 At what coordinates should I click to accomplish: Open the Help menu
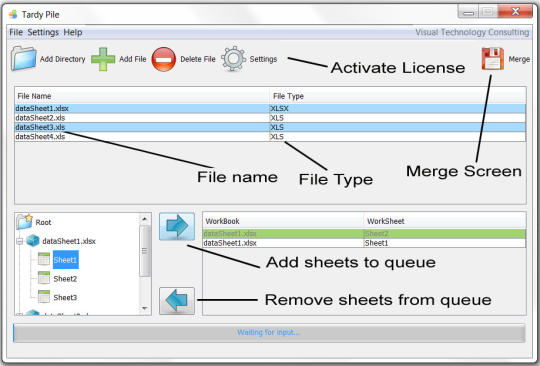tap(73, 32)
